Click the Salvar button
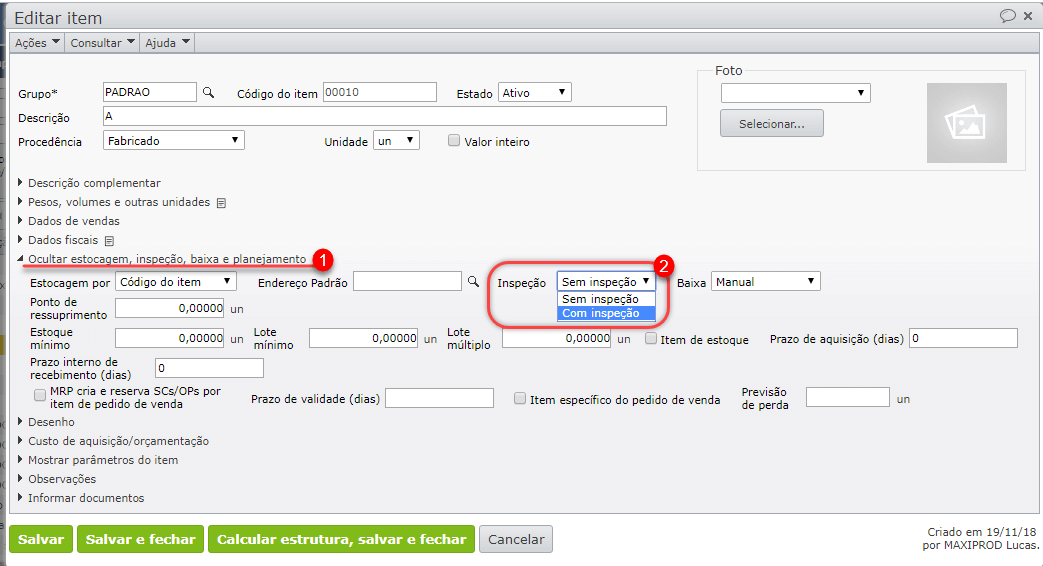 click(x=41, y=539)
